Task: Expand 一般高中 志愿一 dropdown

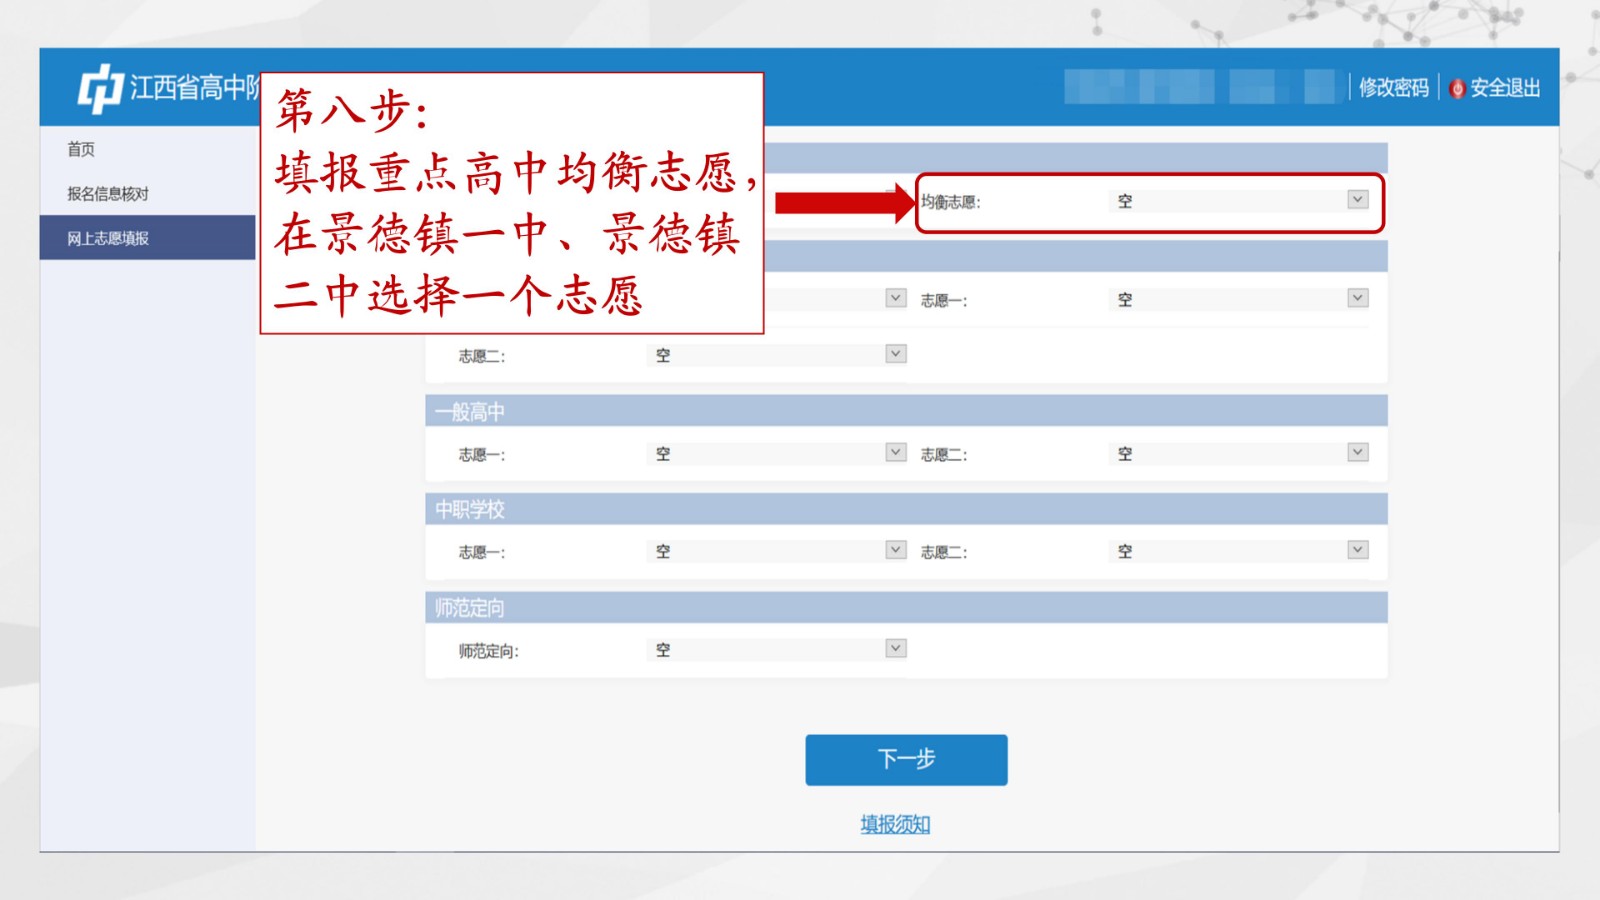Action: tap(895, 452)
